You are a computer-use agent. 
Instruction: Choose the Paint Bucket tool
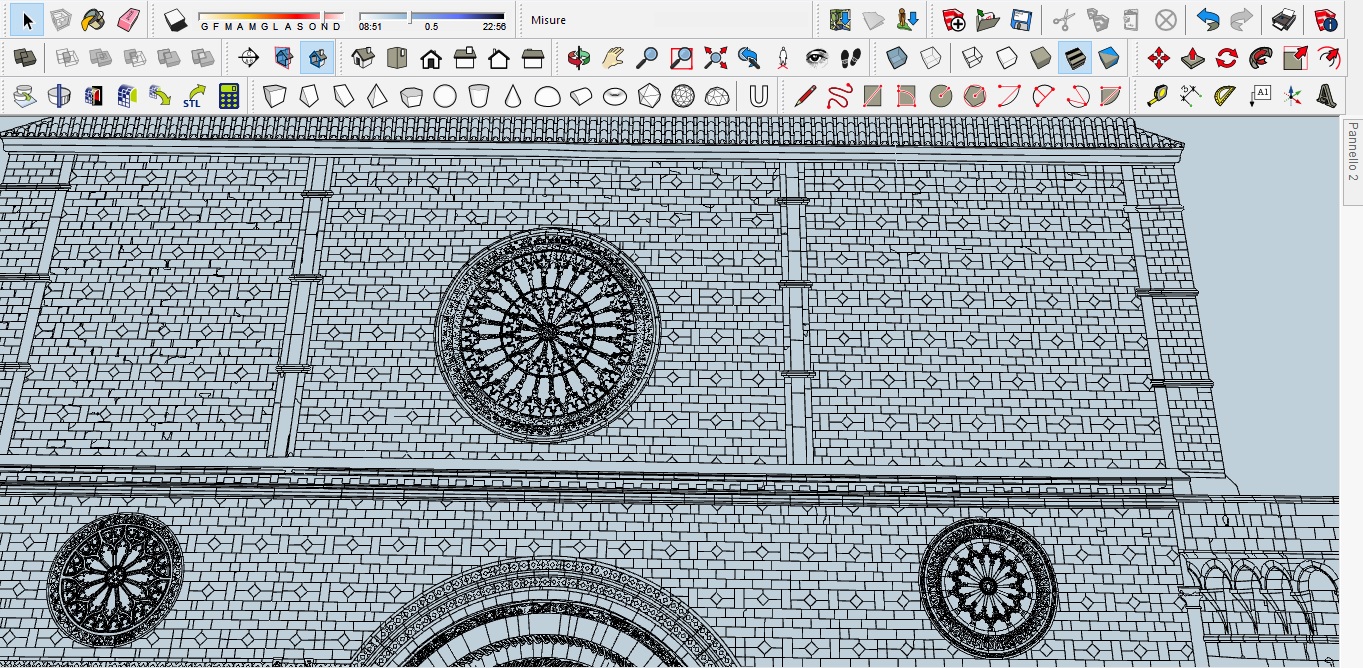(94, 20)
